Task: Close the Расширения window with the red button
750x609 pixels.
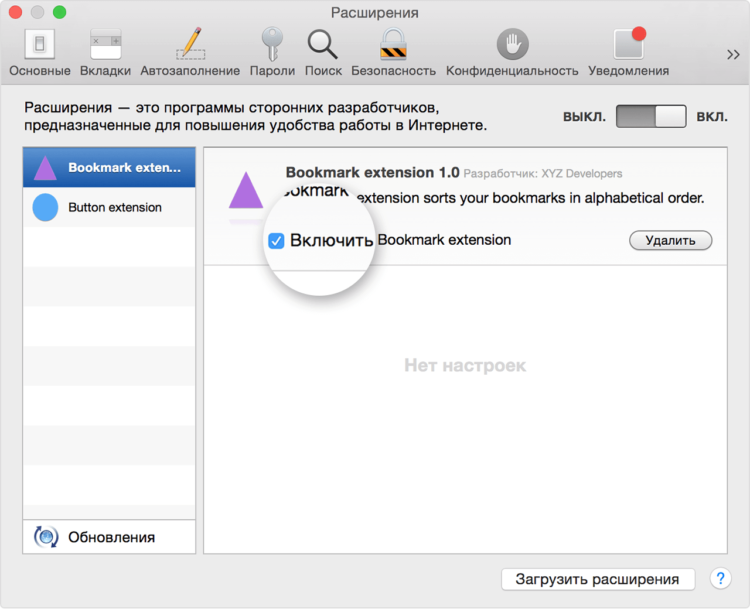Action: (15, 12)
